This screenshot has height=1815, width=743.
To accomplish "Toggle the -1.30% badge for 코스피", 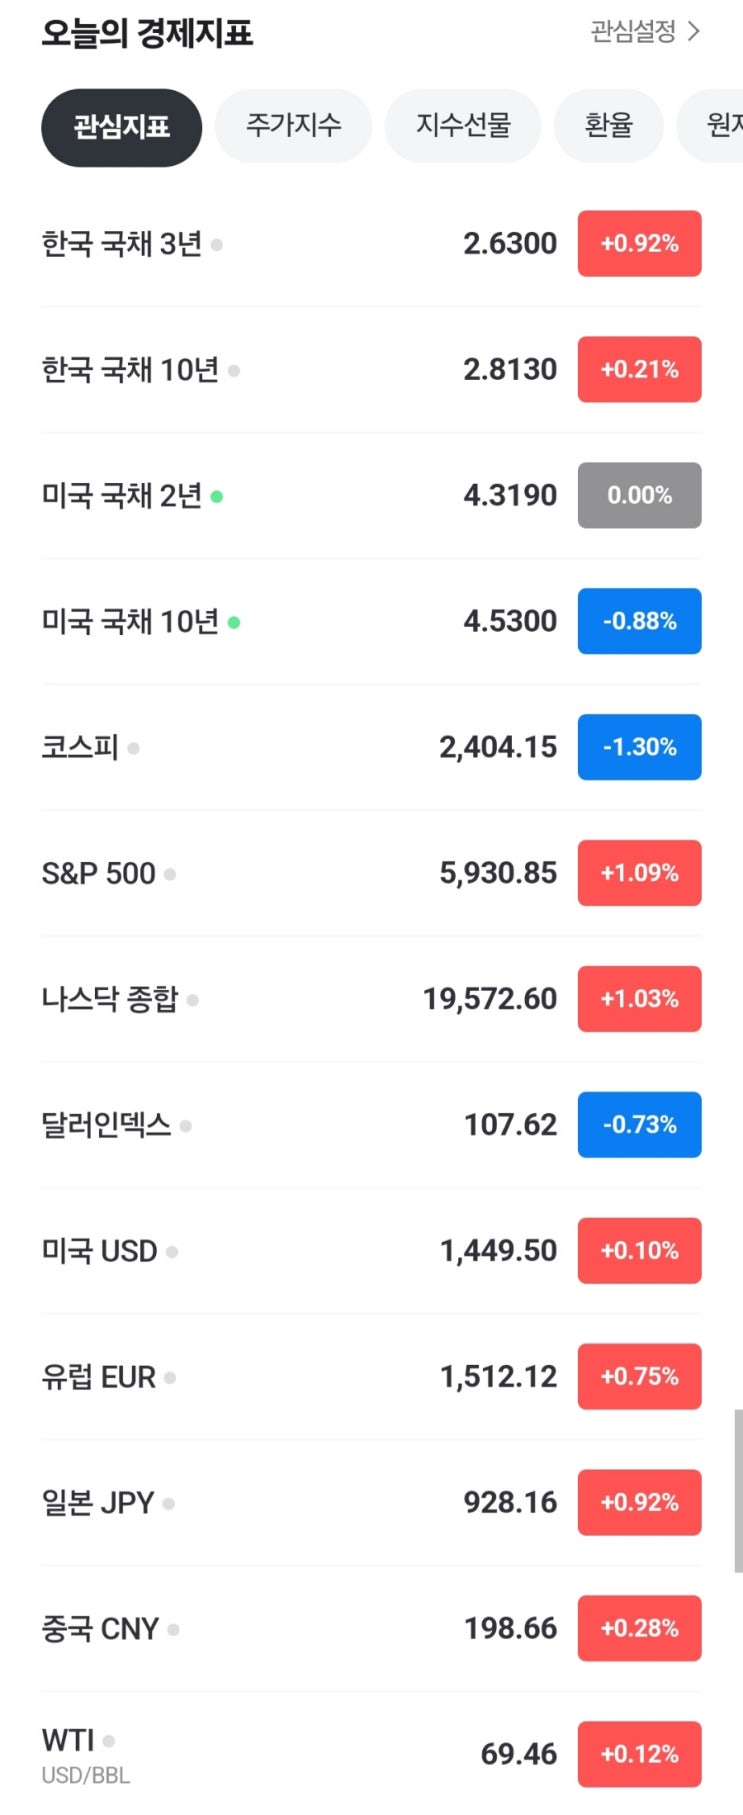I will [639, 747].
